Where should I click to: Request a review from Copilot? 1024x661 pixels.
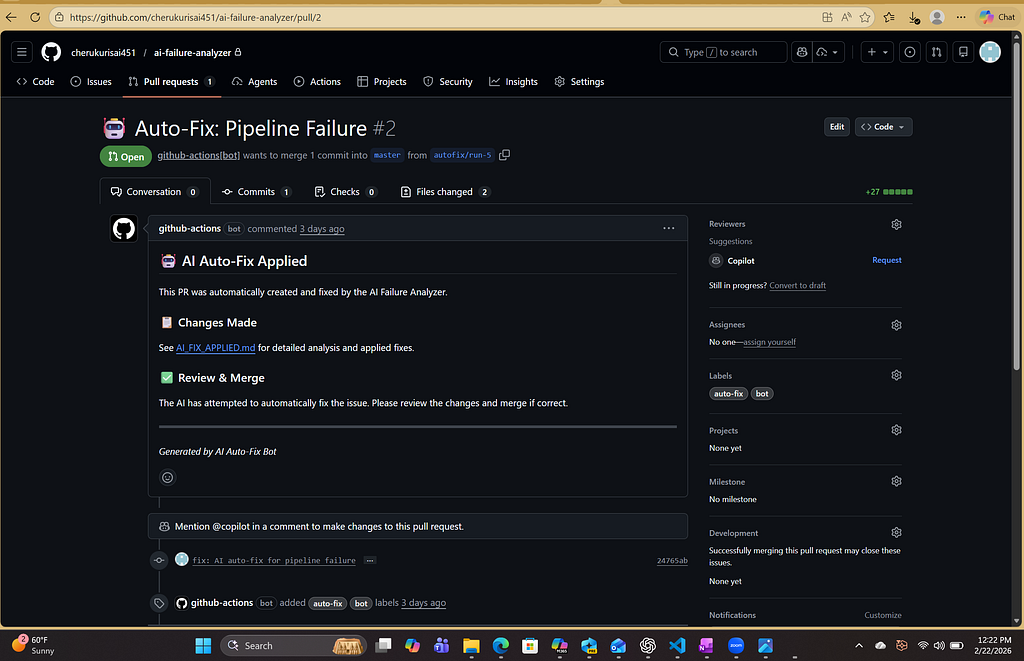pyautogui.click(x=886, y=260)
